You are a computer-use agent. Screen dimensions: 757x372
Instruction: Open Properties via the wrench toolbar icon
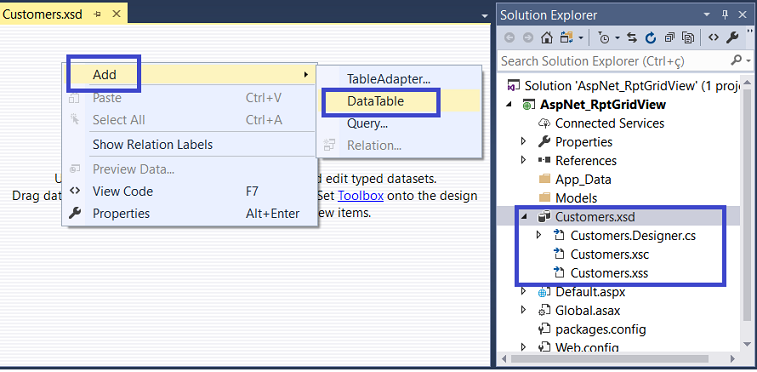(x=732, y=38)
